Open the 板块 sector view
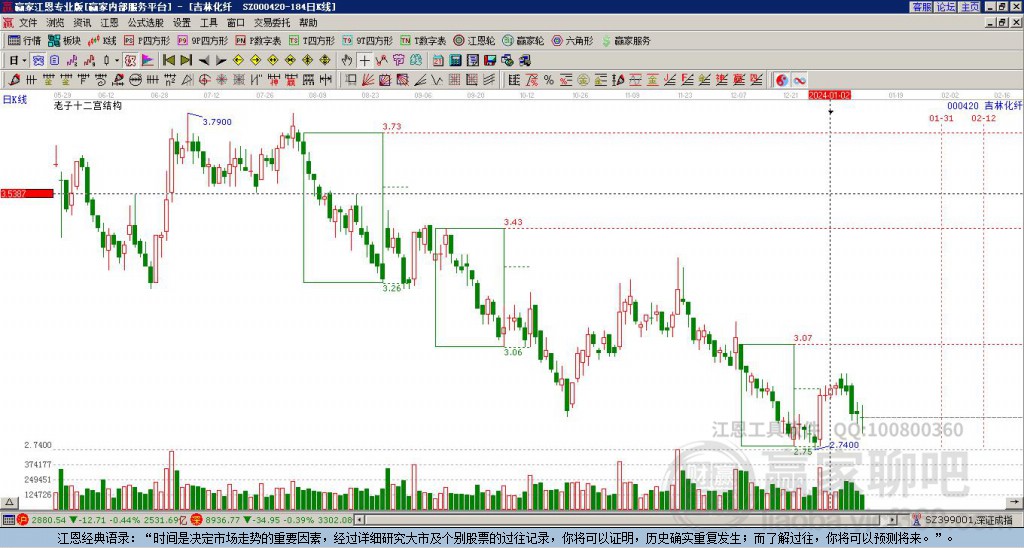 coord(64,40)
